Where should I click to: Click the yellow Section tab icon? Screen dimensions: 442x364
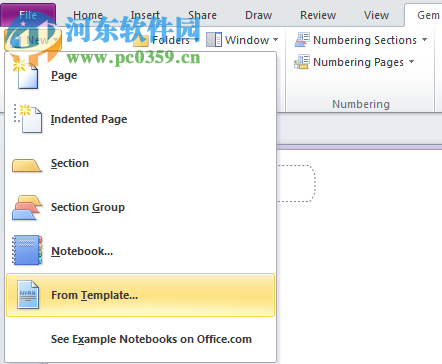[x=27, y=165]
